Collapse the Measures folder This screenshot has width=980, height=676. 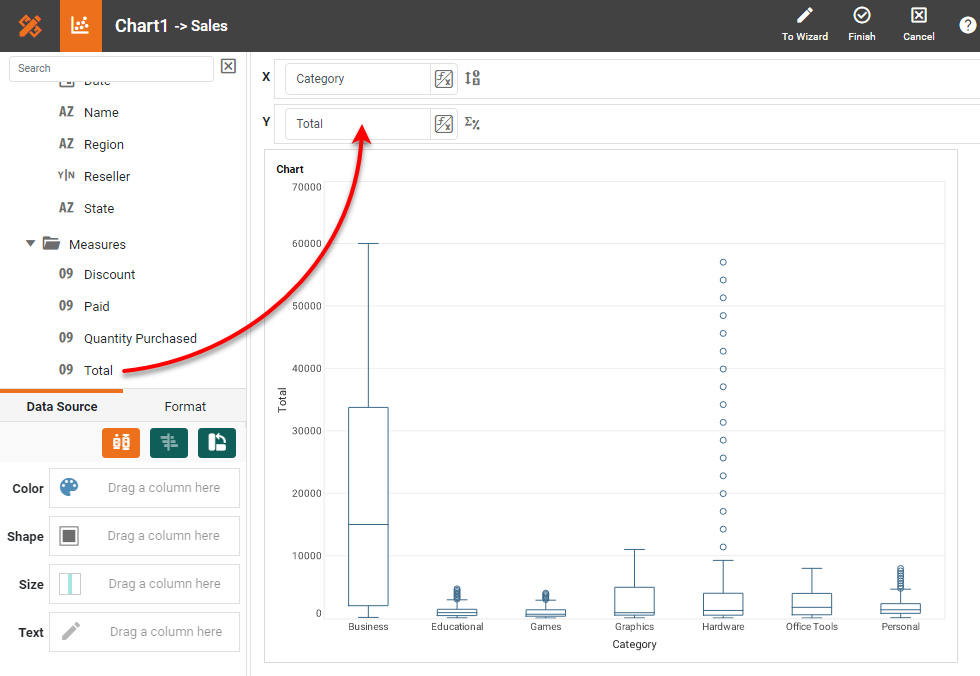point(31,243)
